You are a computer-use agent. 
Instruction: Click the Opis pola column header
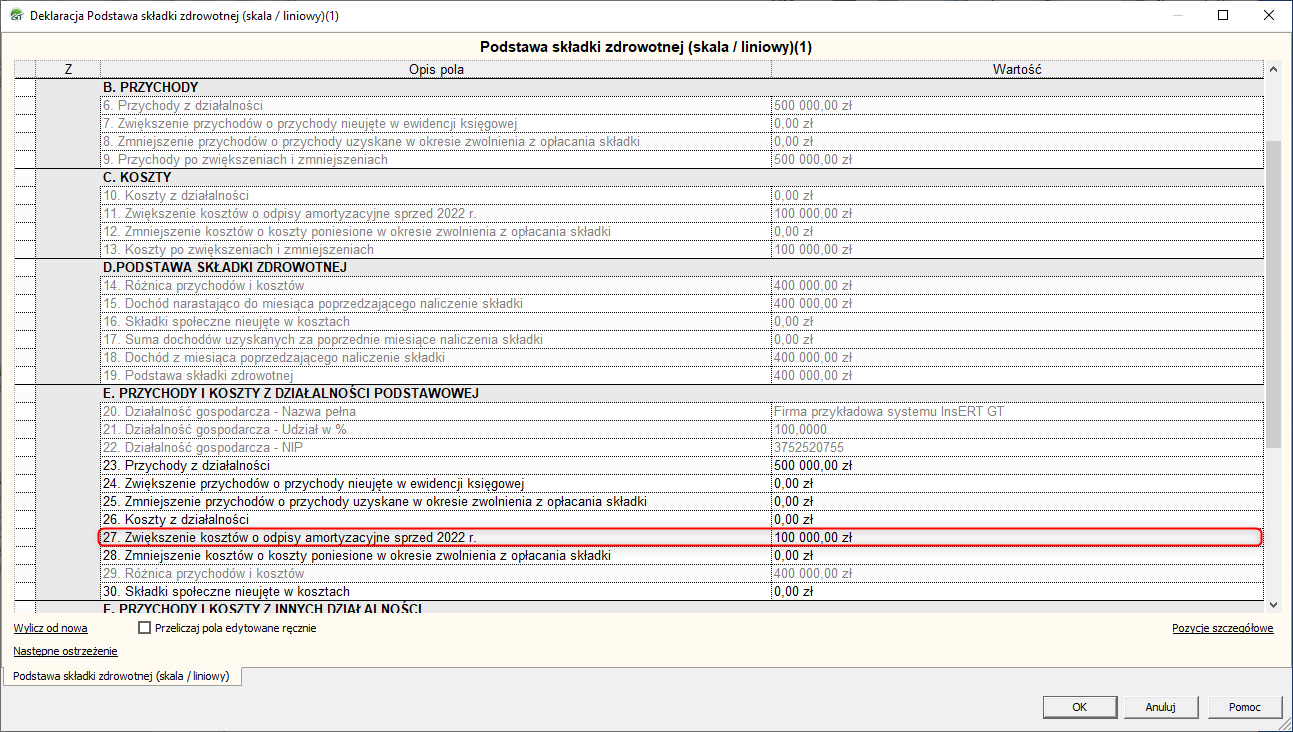click(436, 69)
